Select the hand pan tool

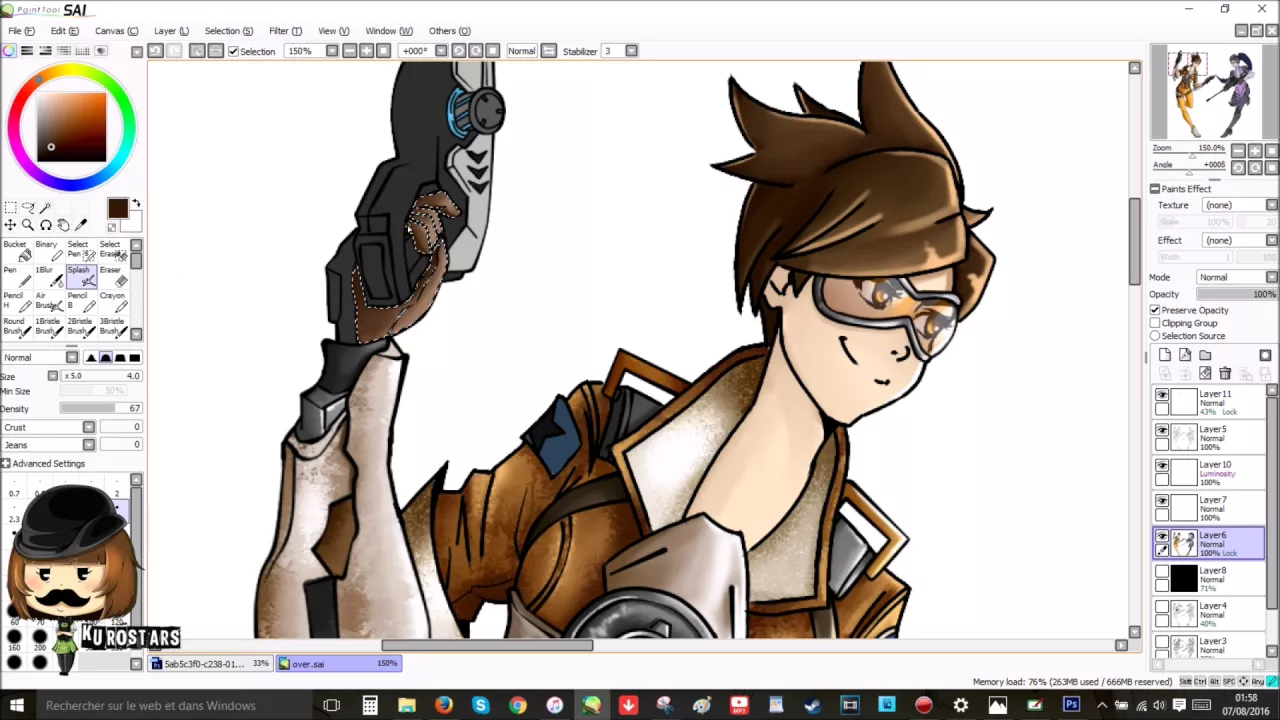(64, 226)
